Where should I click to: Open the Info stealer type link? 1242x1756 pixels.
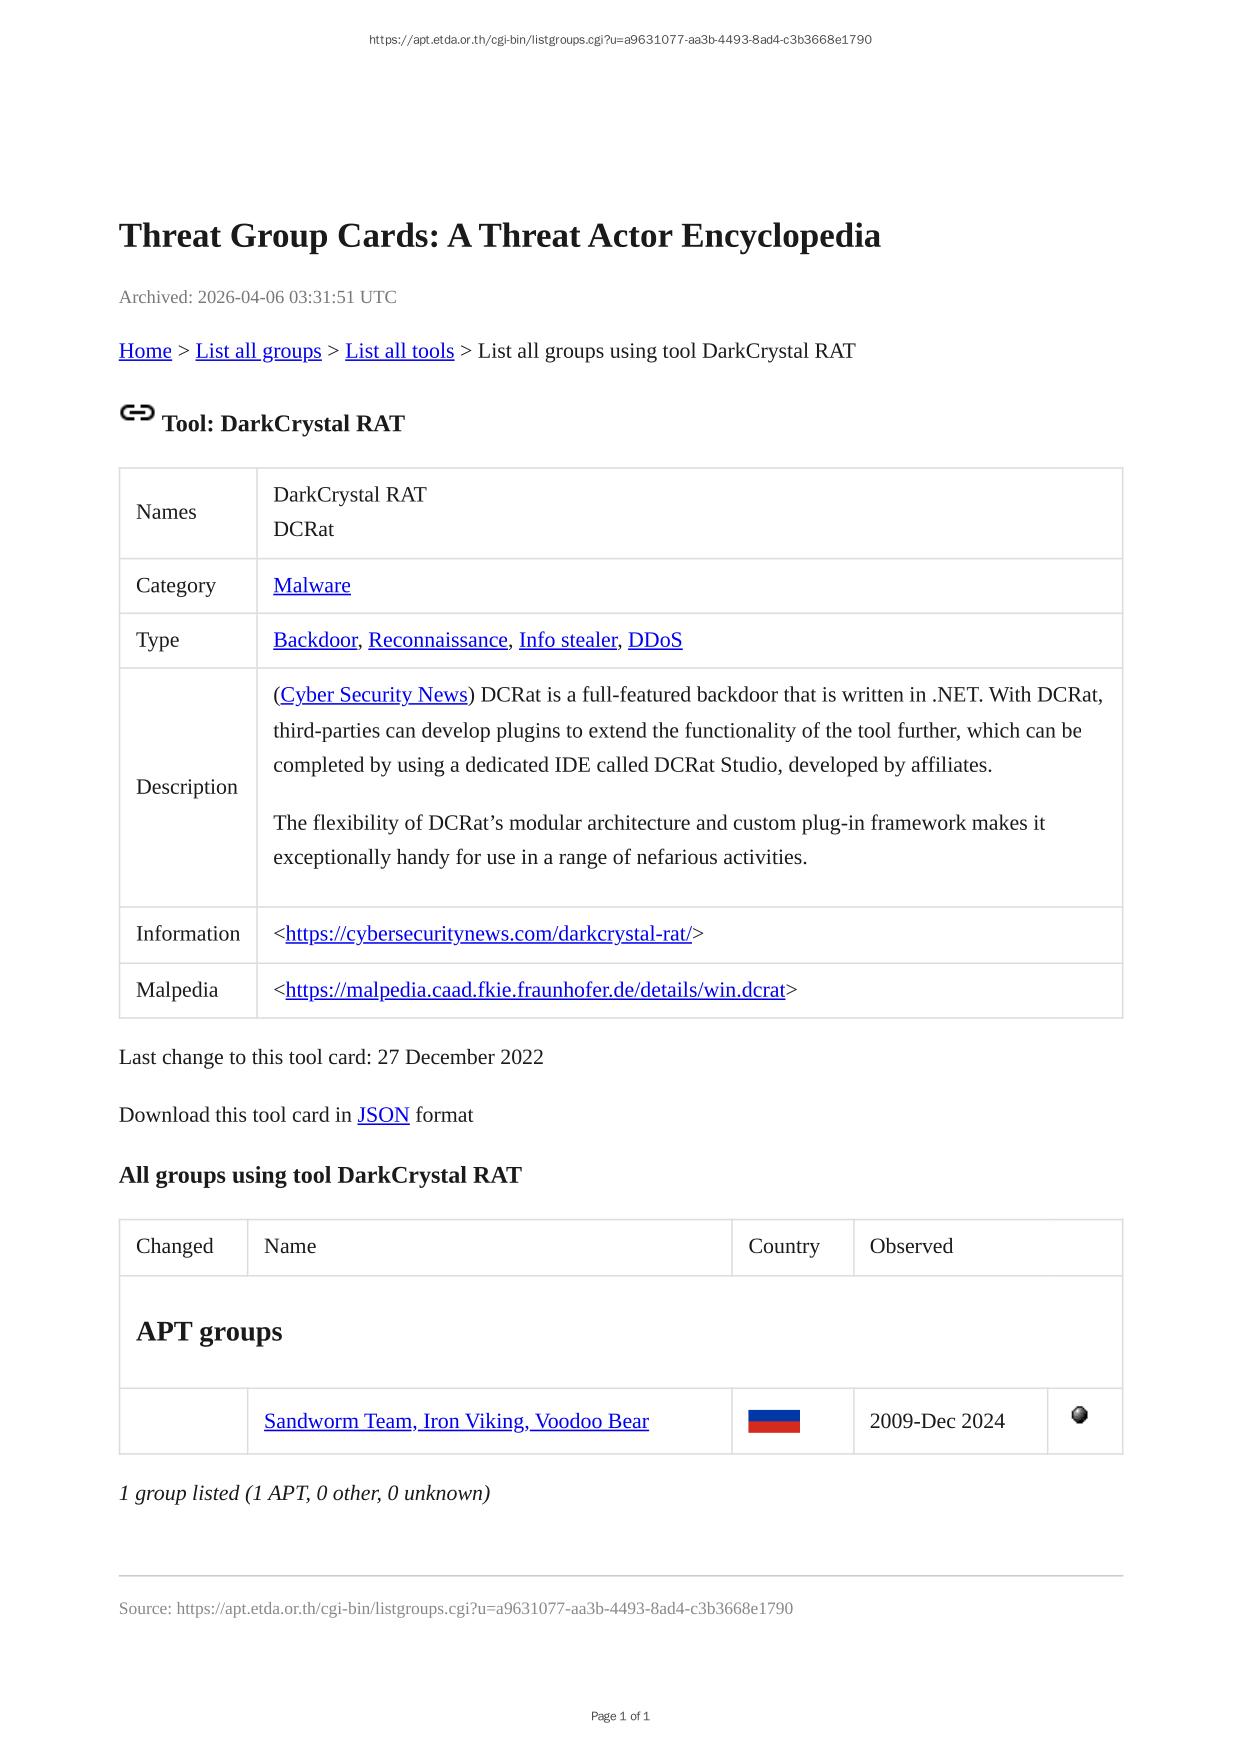tap(567, 640)
